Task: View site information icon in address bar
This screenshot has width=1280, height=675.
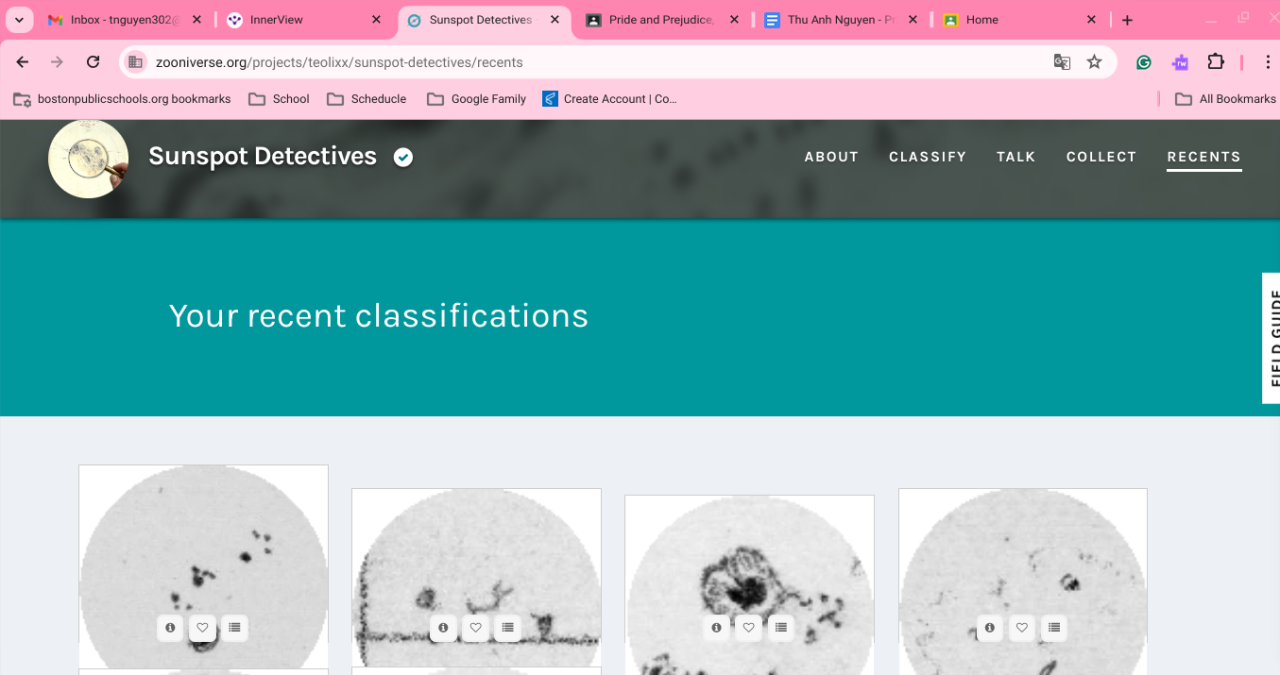Action: pos(136,62)
